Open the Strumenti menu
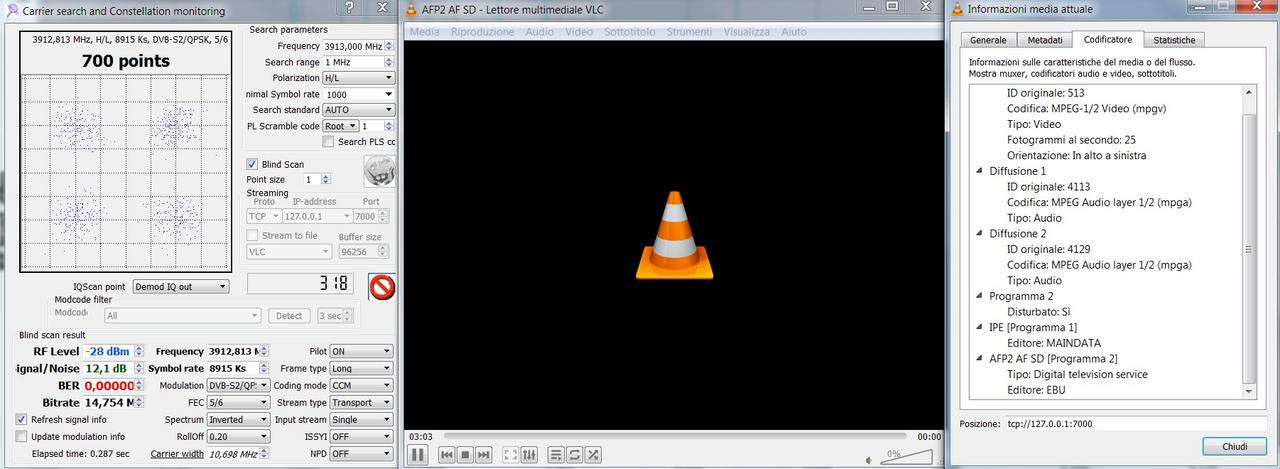 click(x=690, y=32)
